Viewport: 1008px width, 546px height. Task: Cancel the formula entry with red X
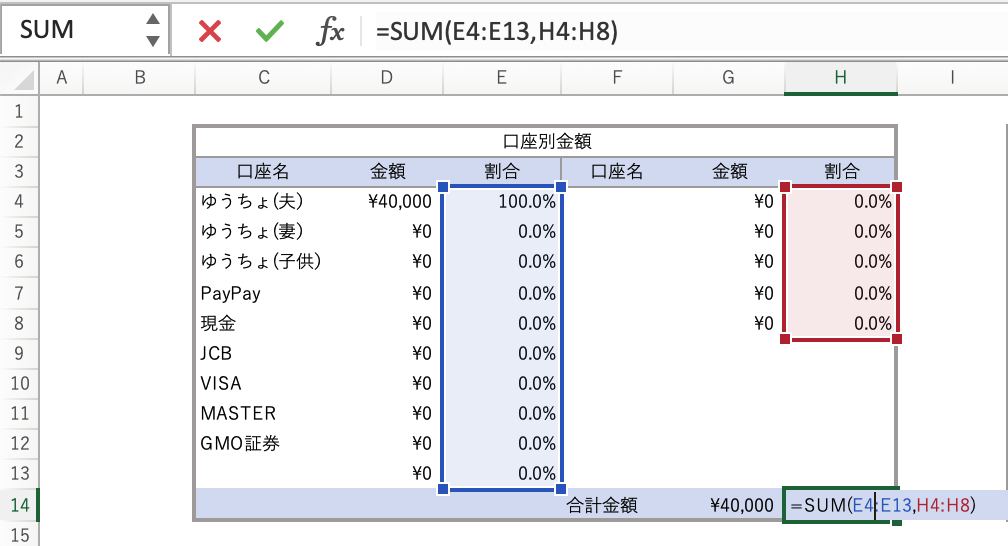[x=210, y=31]
